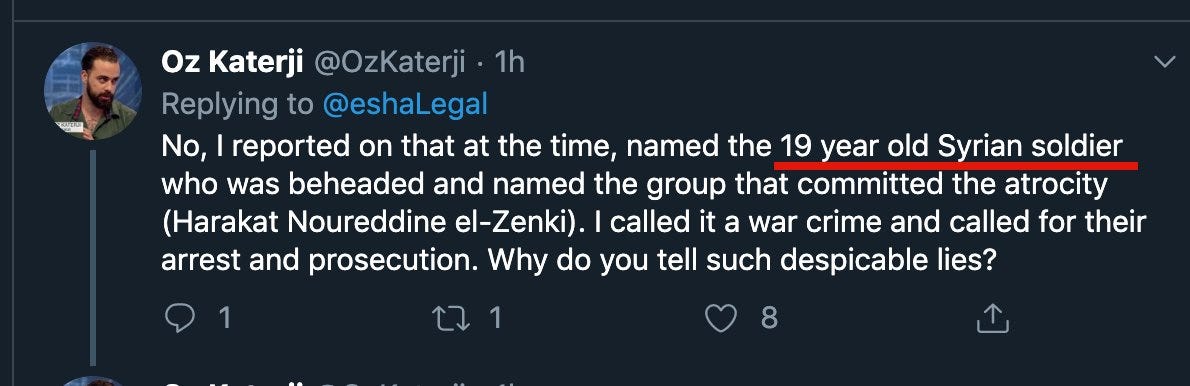Click the Oz Katerji display name
The height and width of the screenshot is (386, 1190).
click(232, 63)
